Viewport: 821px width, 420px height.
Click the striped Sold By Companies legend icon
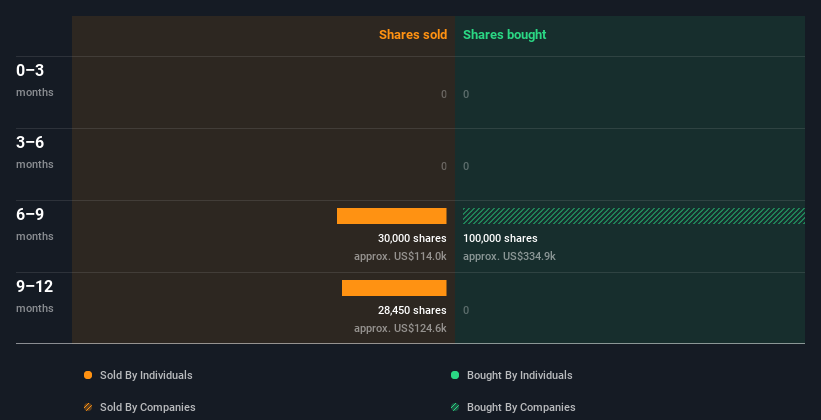88,407
